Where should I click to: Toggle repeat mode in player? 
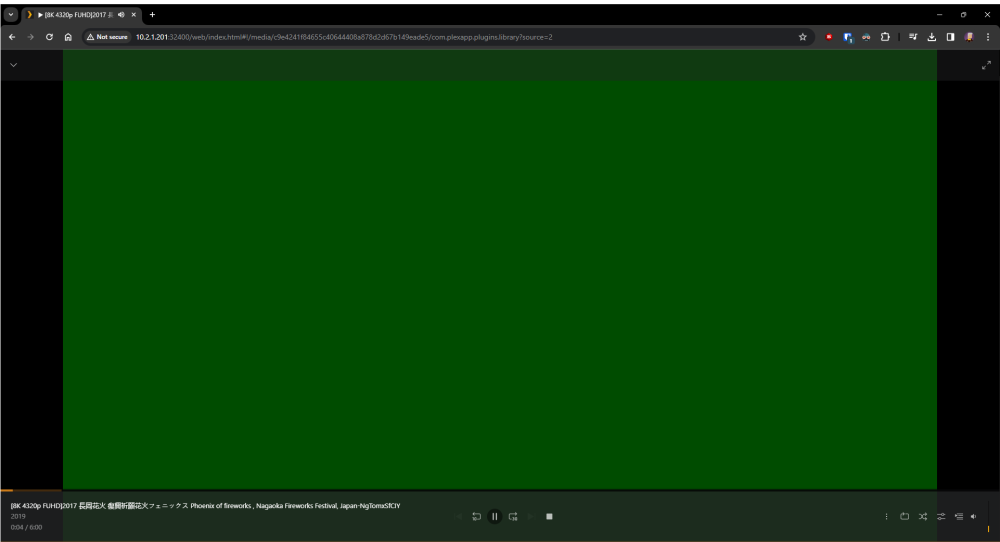904,516
